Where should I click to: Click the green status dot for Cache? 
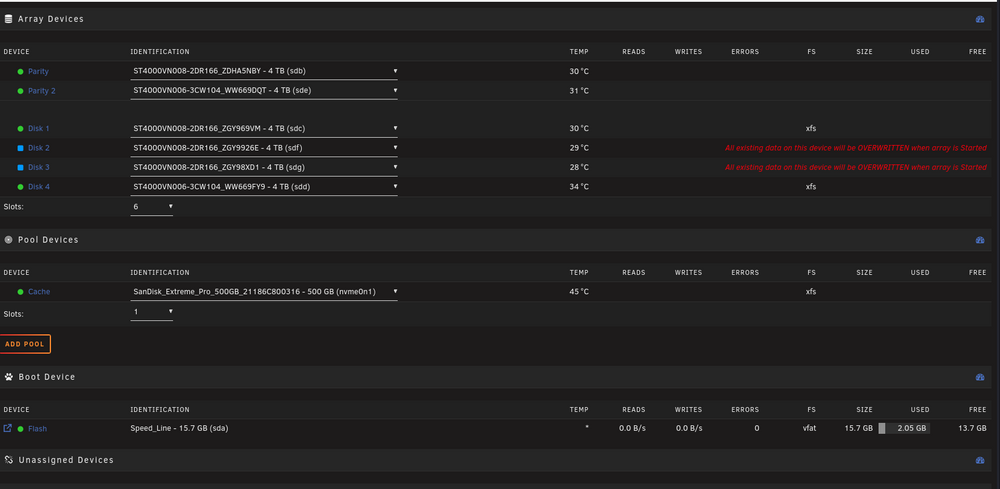(x=20, y=291)
